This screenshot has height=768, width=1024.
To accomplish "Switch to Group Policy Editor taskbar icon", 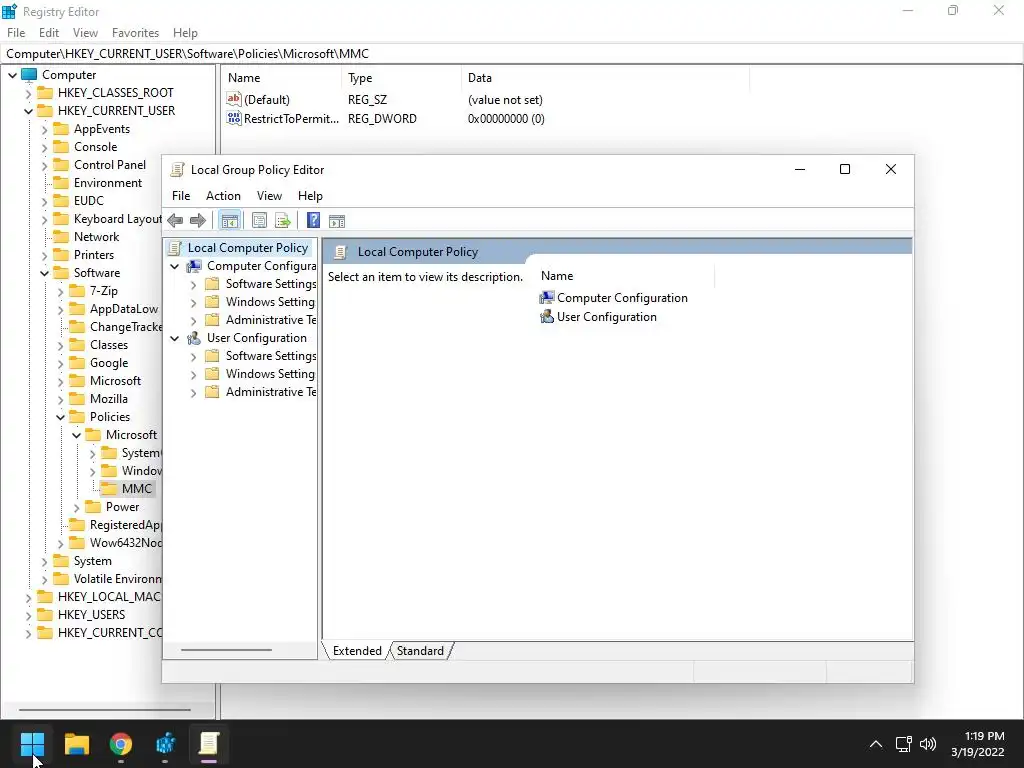I will coord(209,743).
